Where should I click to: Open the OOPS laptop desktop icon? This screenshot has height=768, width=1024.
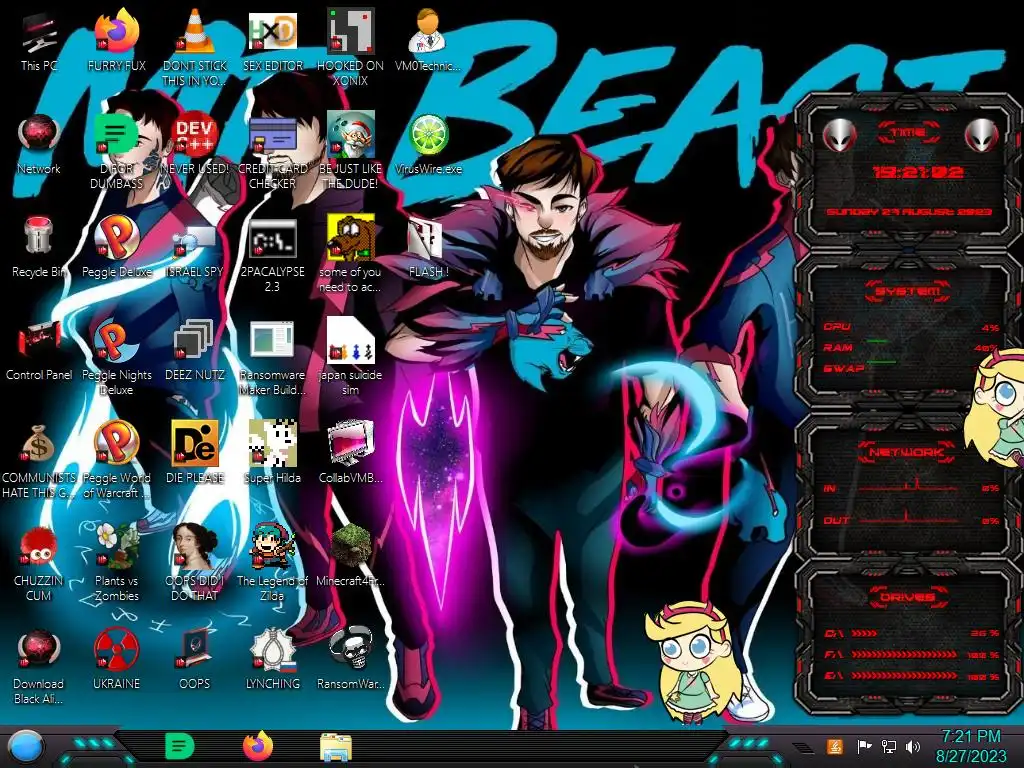pyautogui.click(x=195, y=660)
